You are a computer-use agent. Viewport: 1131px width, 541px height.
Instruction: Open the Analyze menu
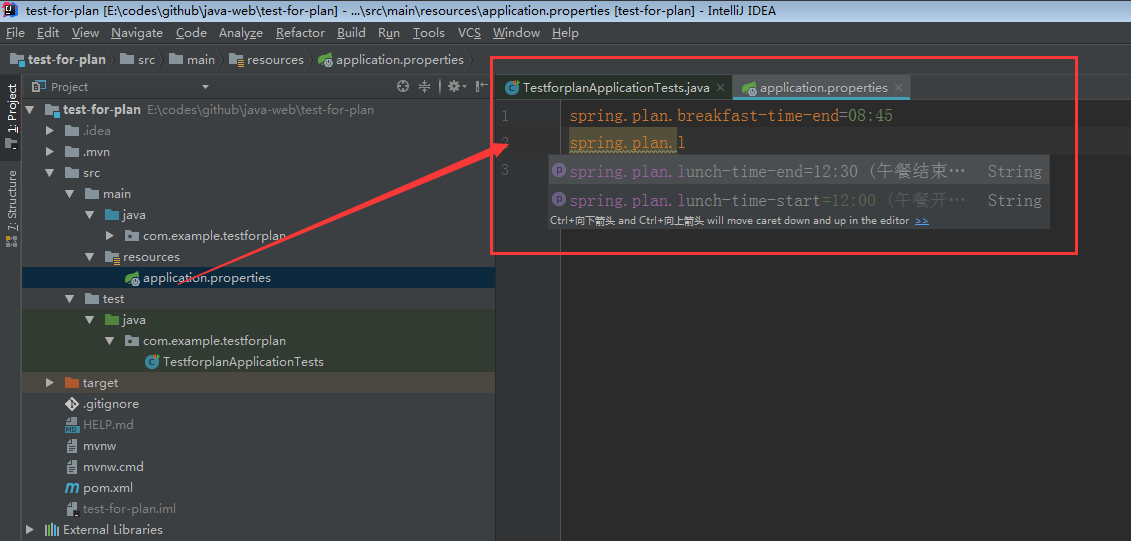tap(241, 32)
